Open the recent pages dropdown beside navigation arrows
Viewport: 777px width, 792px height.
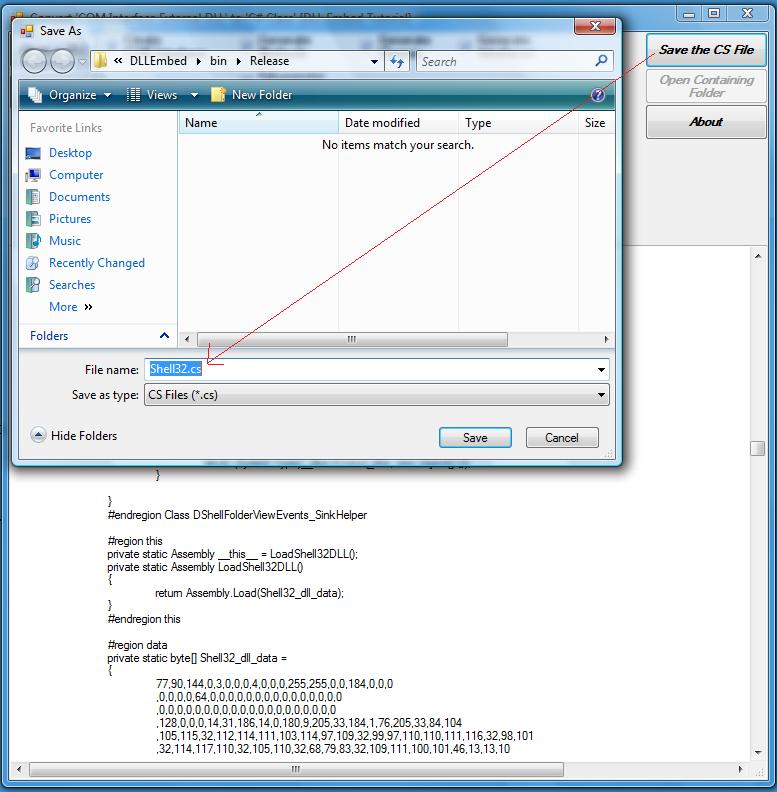click(x=82, y=62)
